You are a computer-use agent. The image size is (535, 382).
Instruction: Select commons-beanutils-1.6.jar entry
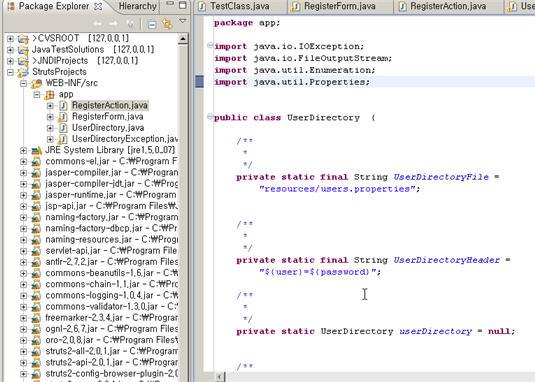click(112, 274)
